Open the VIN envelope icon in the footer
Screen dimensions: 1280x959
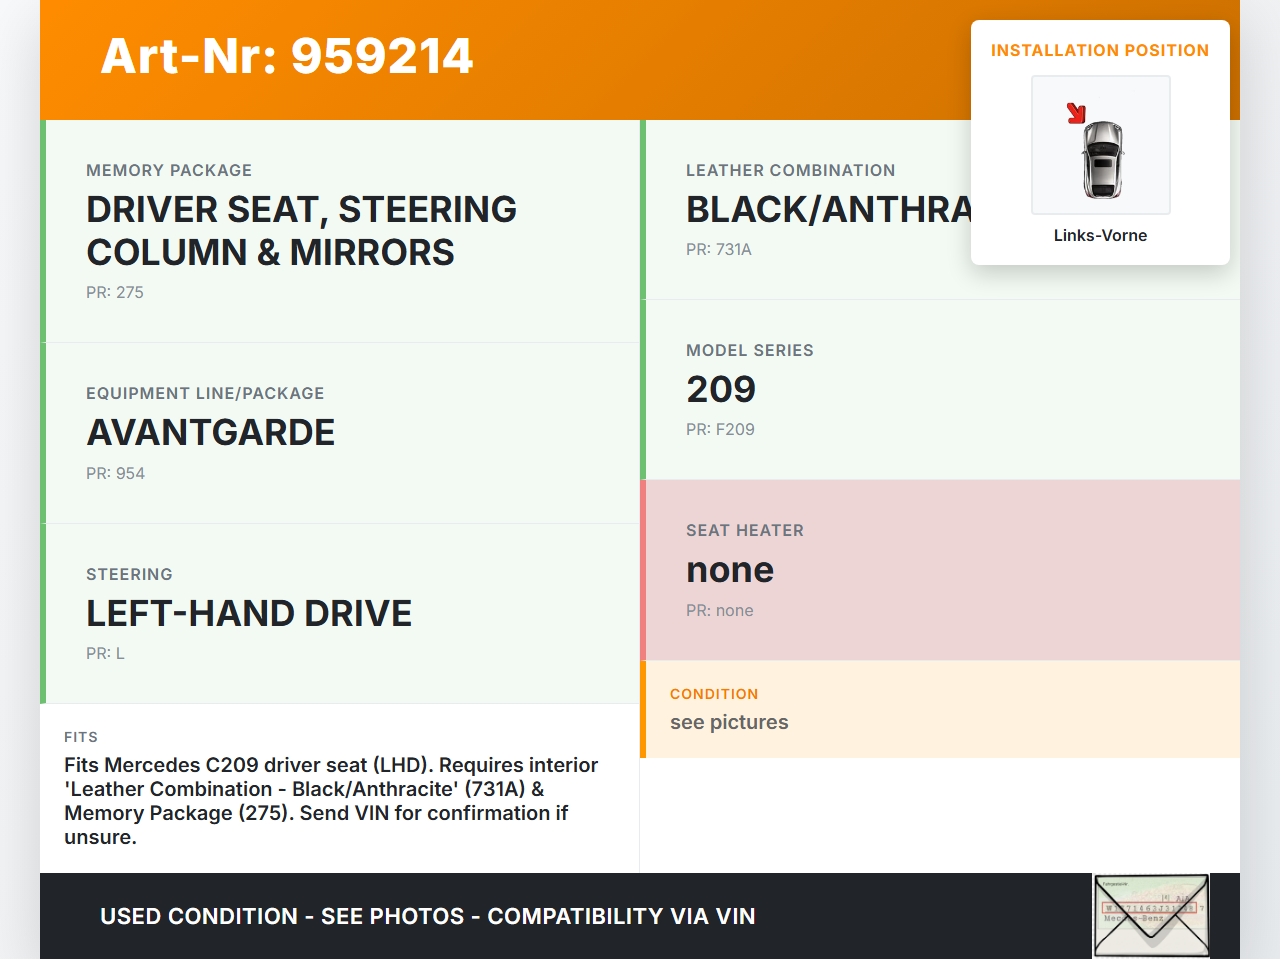pos(1151,916)
